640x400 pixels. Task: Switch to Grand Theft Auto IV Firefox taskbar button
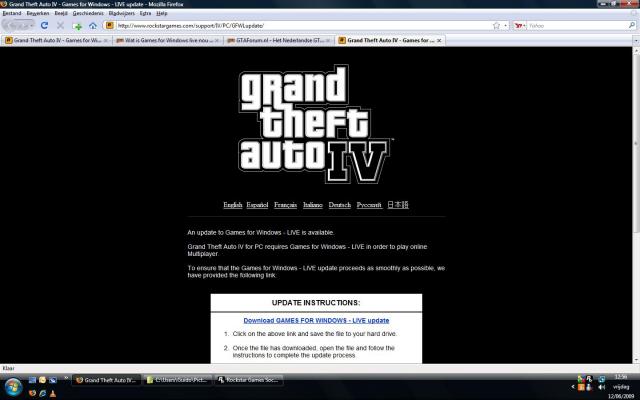pyautogui.click(x=107, y=380)
